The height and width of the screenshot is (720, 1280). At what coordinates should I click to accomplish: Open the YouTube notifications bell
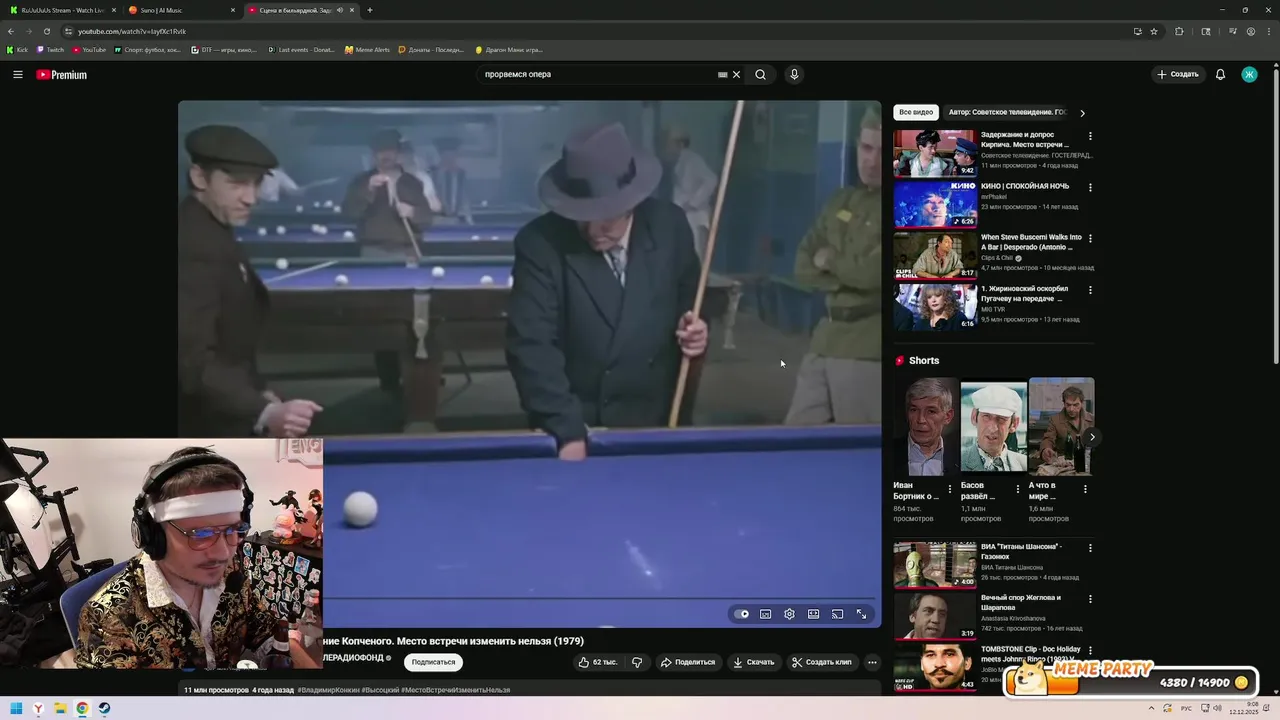1220,74
